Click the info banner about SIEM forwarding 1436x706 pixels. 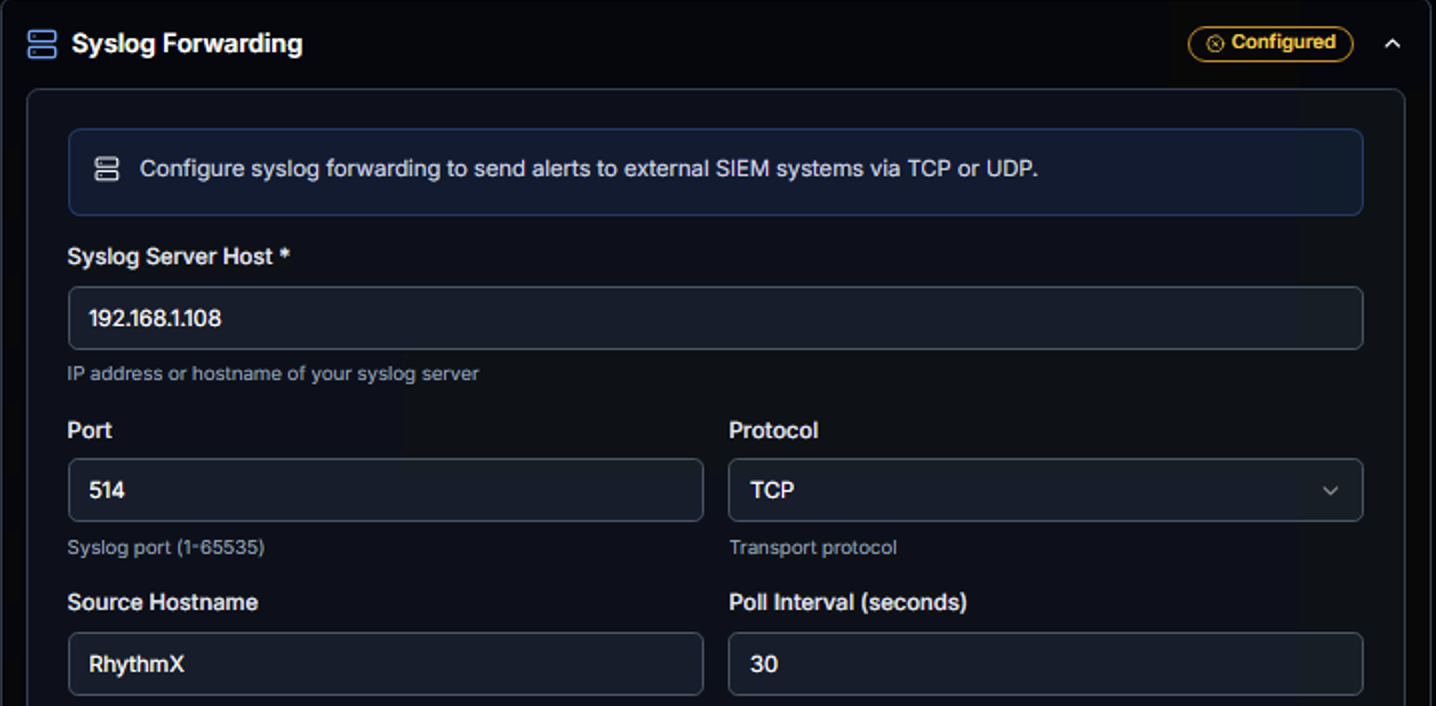pyautogui.click(x=716, y=171)
